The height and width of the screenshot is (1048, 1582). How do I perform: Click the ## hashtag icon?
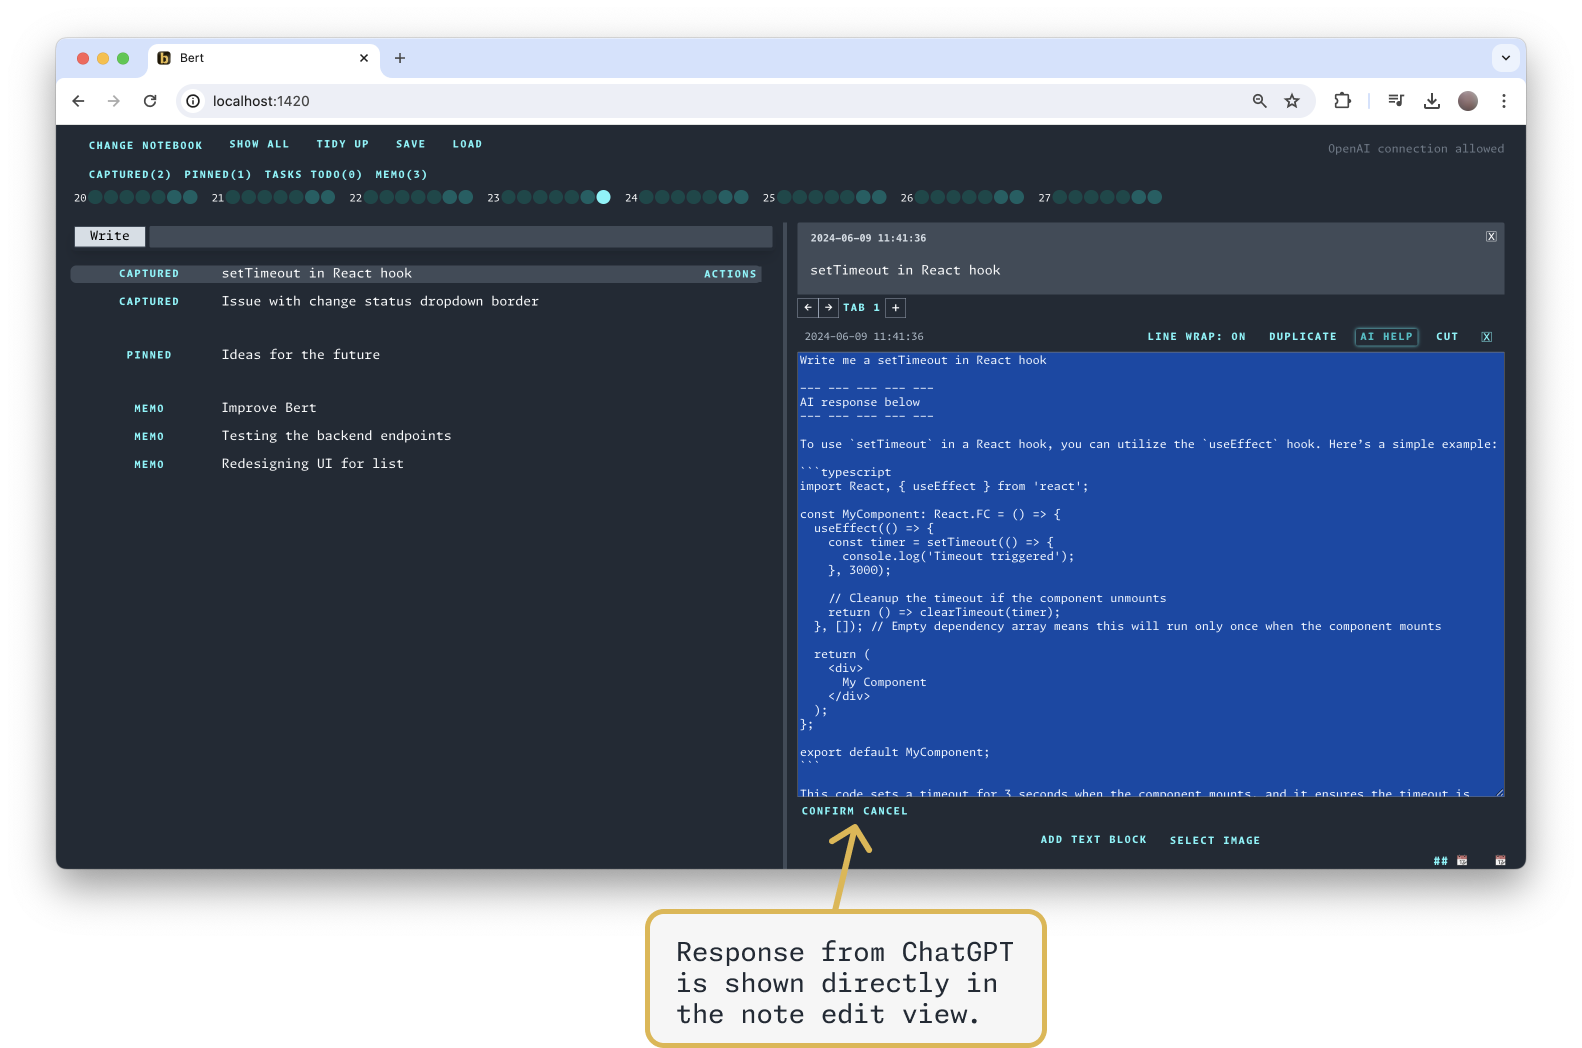(1440, 860)
